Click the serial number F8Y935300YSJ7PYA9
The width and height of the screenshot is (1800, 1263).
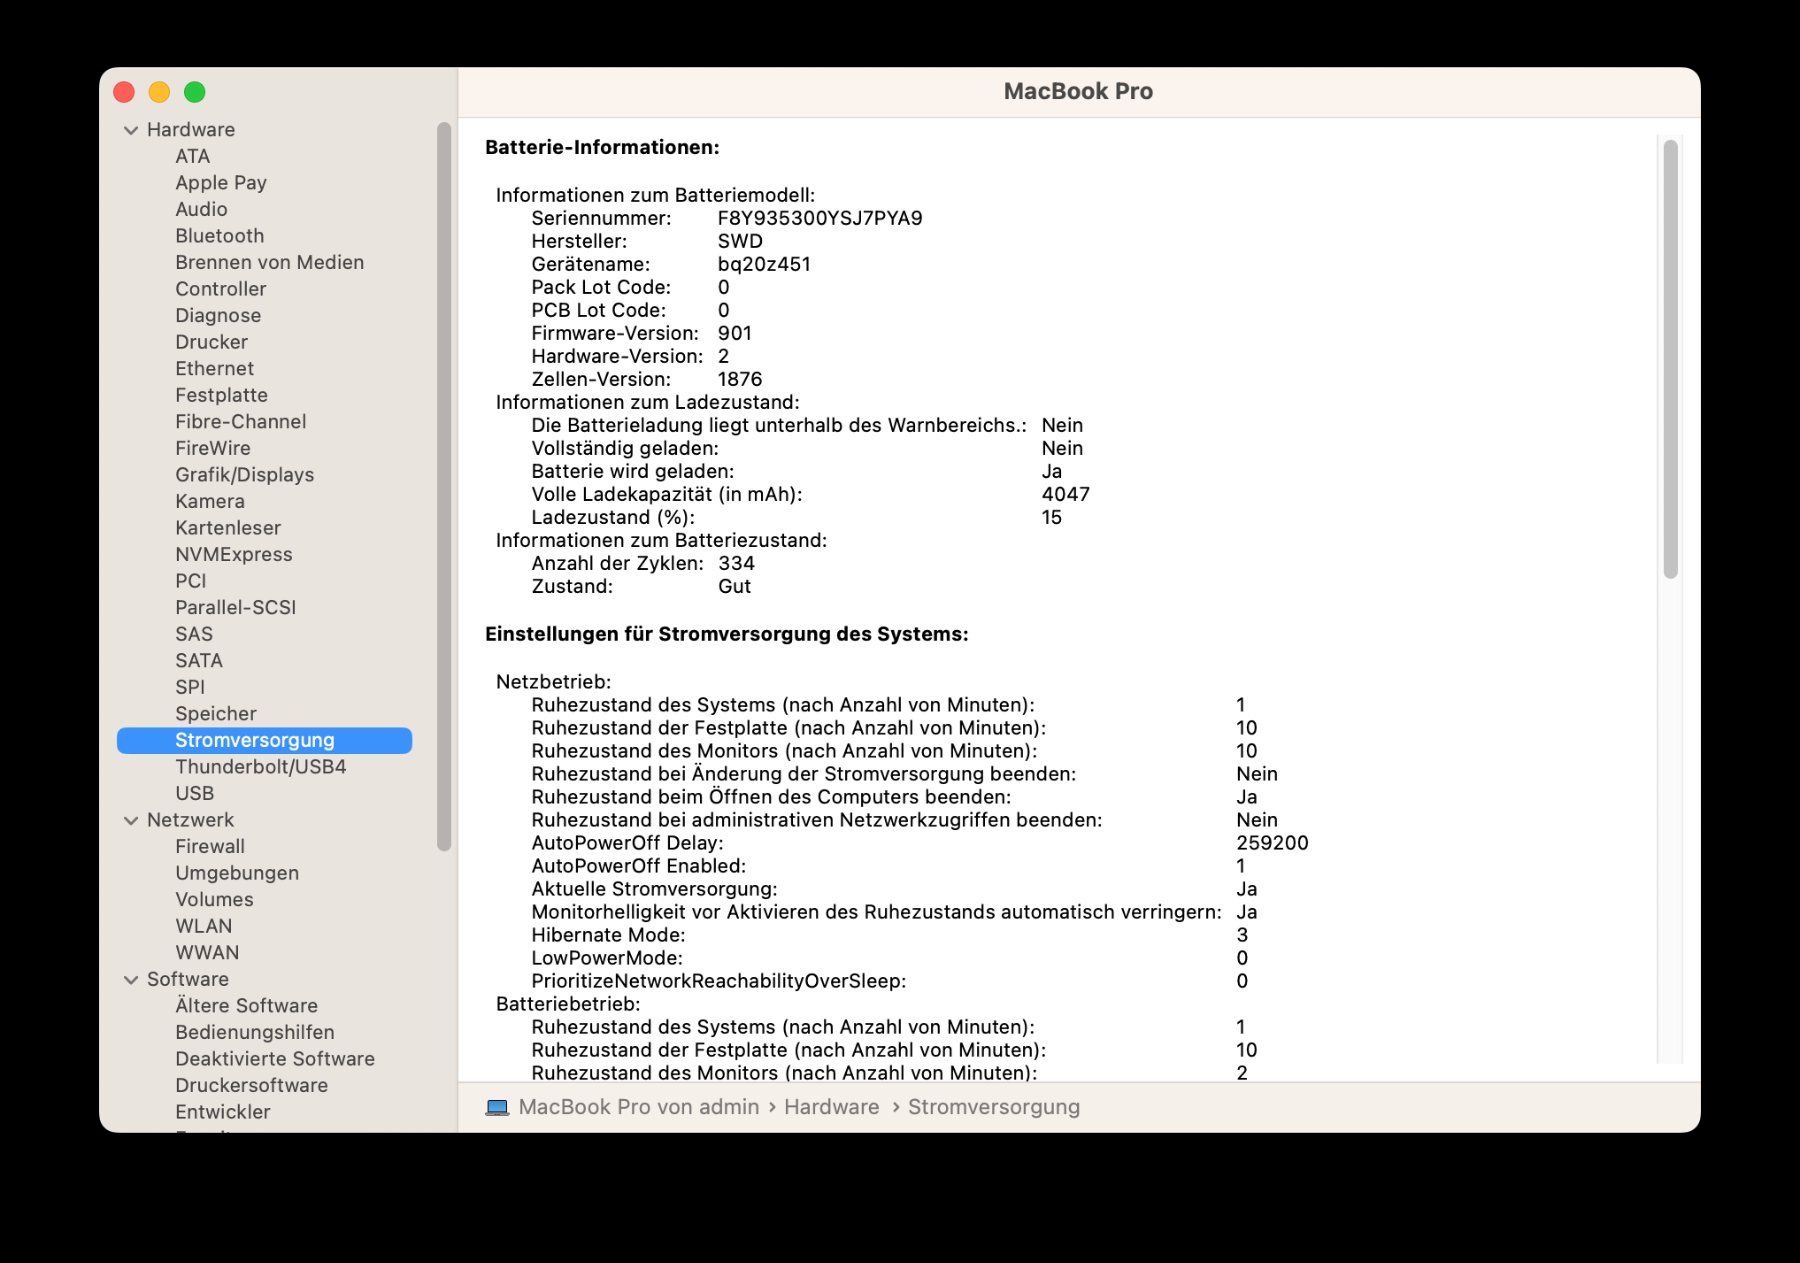[820, 218]
